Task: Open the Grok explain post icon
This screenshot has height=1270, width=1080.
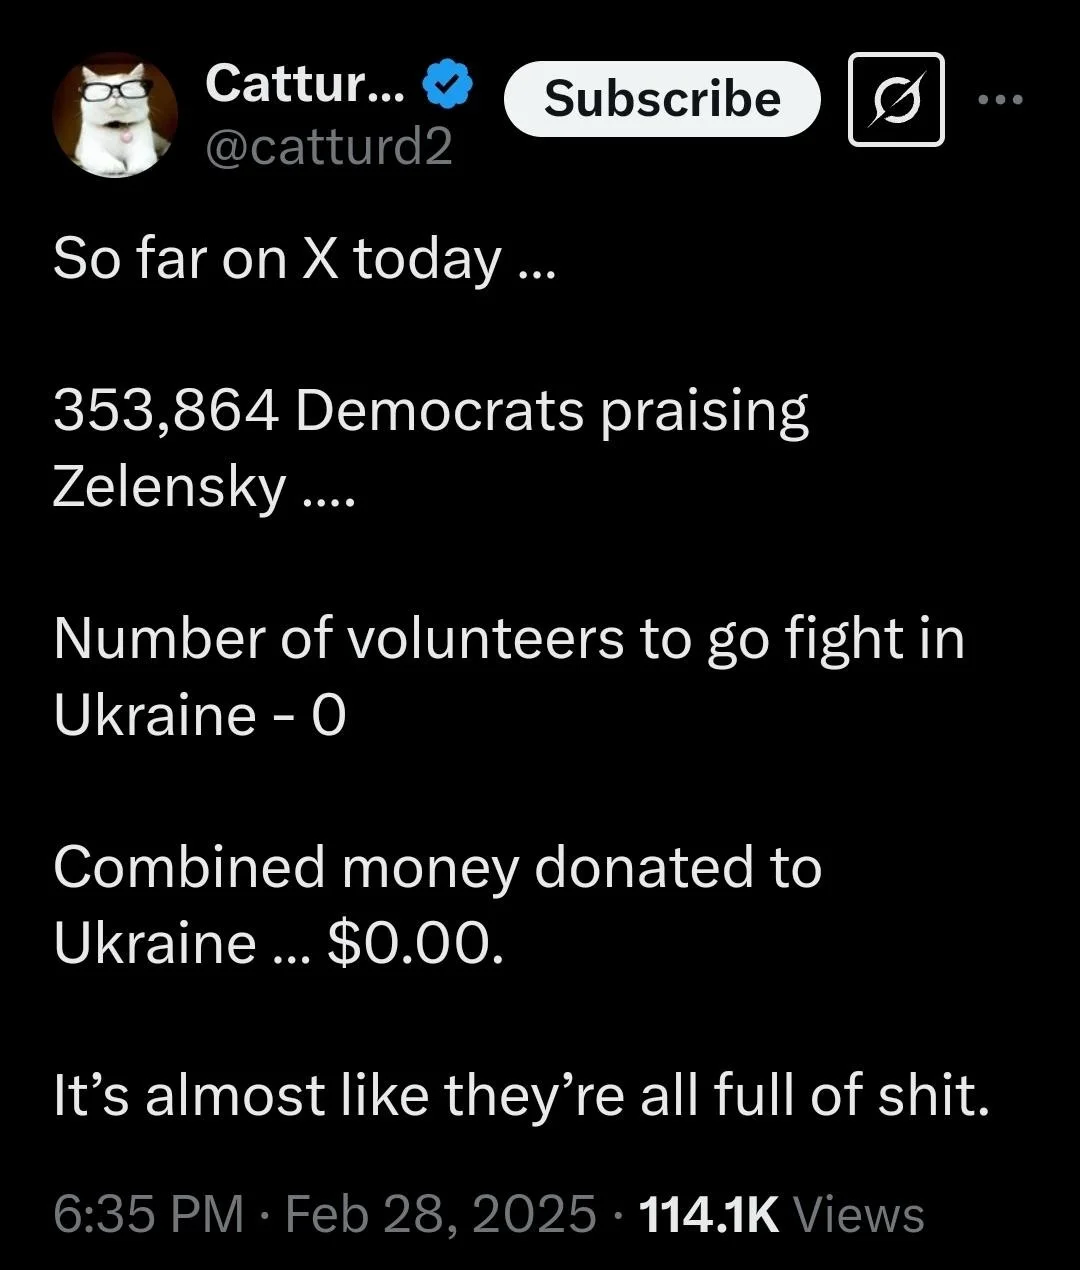Action: point(896,99)
